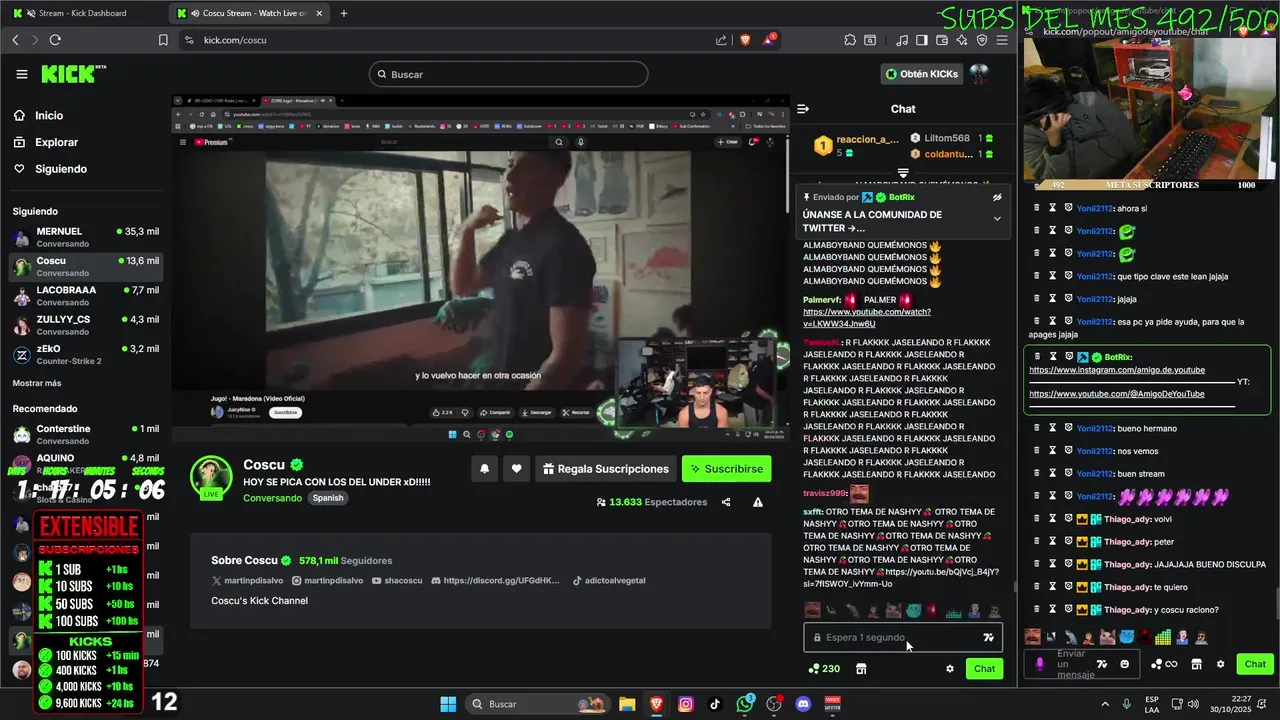Open the Kick hamburger menu
The image size is (1280, 720).
22,74
